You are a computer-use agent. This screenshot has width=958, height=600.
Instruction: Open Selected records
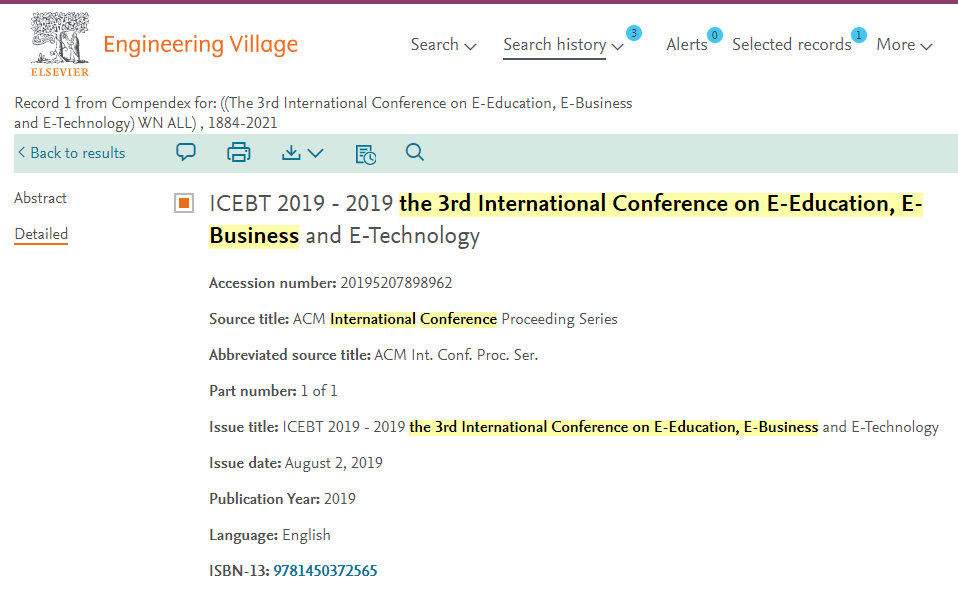(x=792, y=45)
